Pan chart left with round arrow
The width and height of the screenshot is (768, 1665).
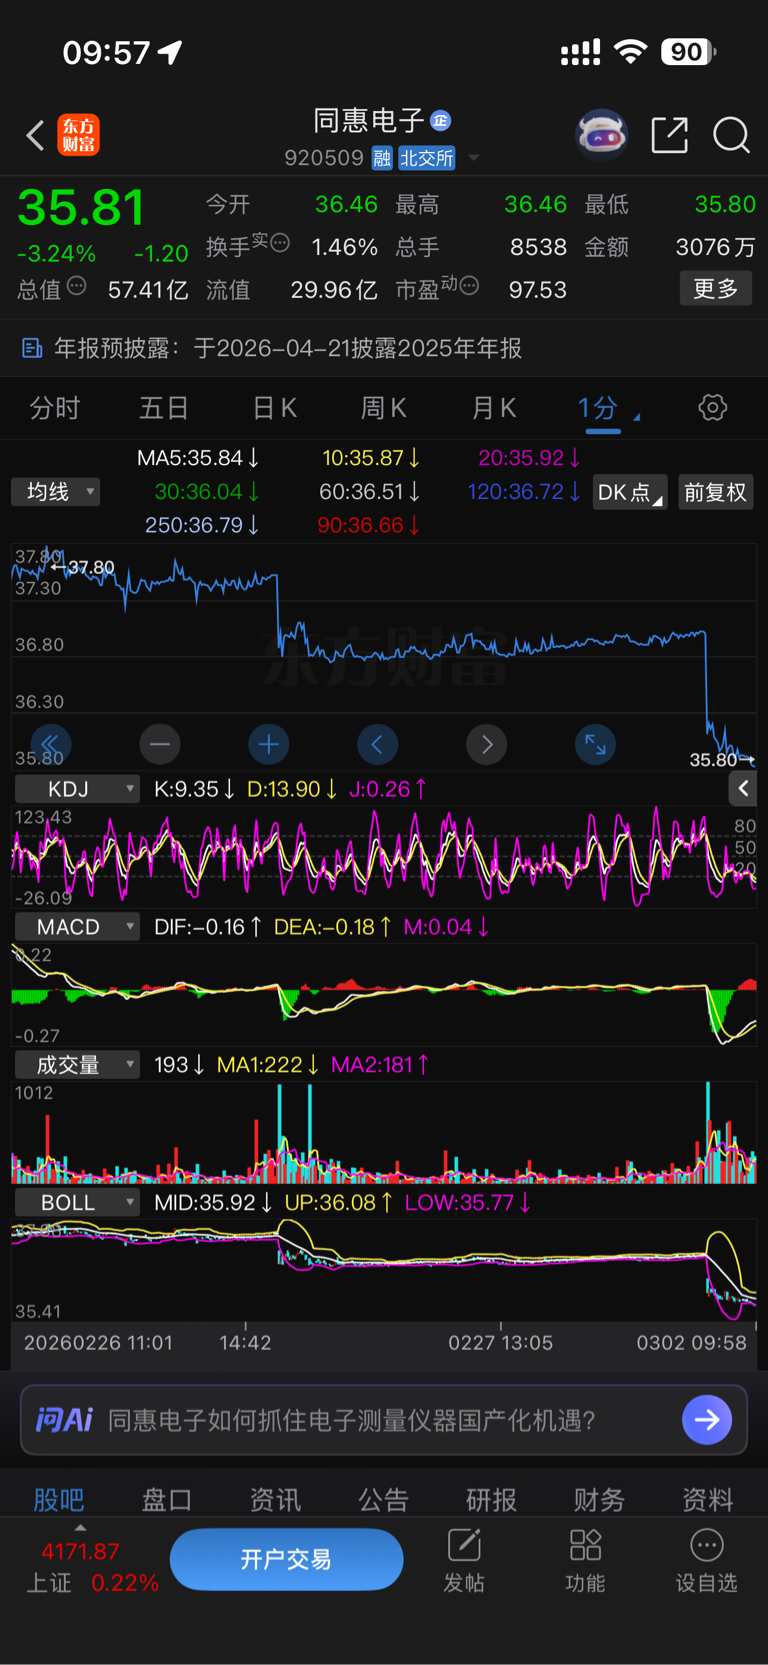[x=377, y=744]
